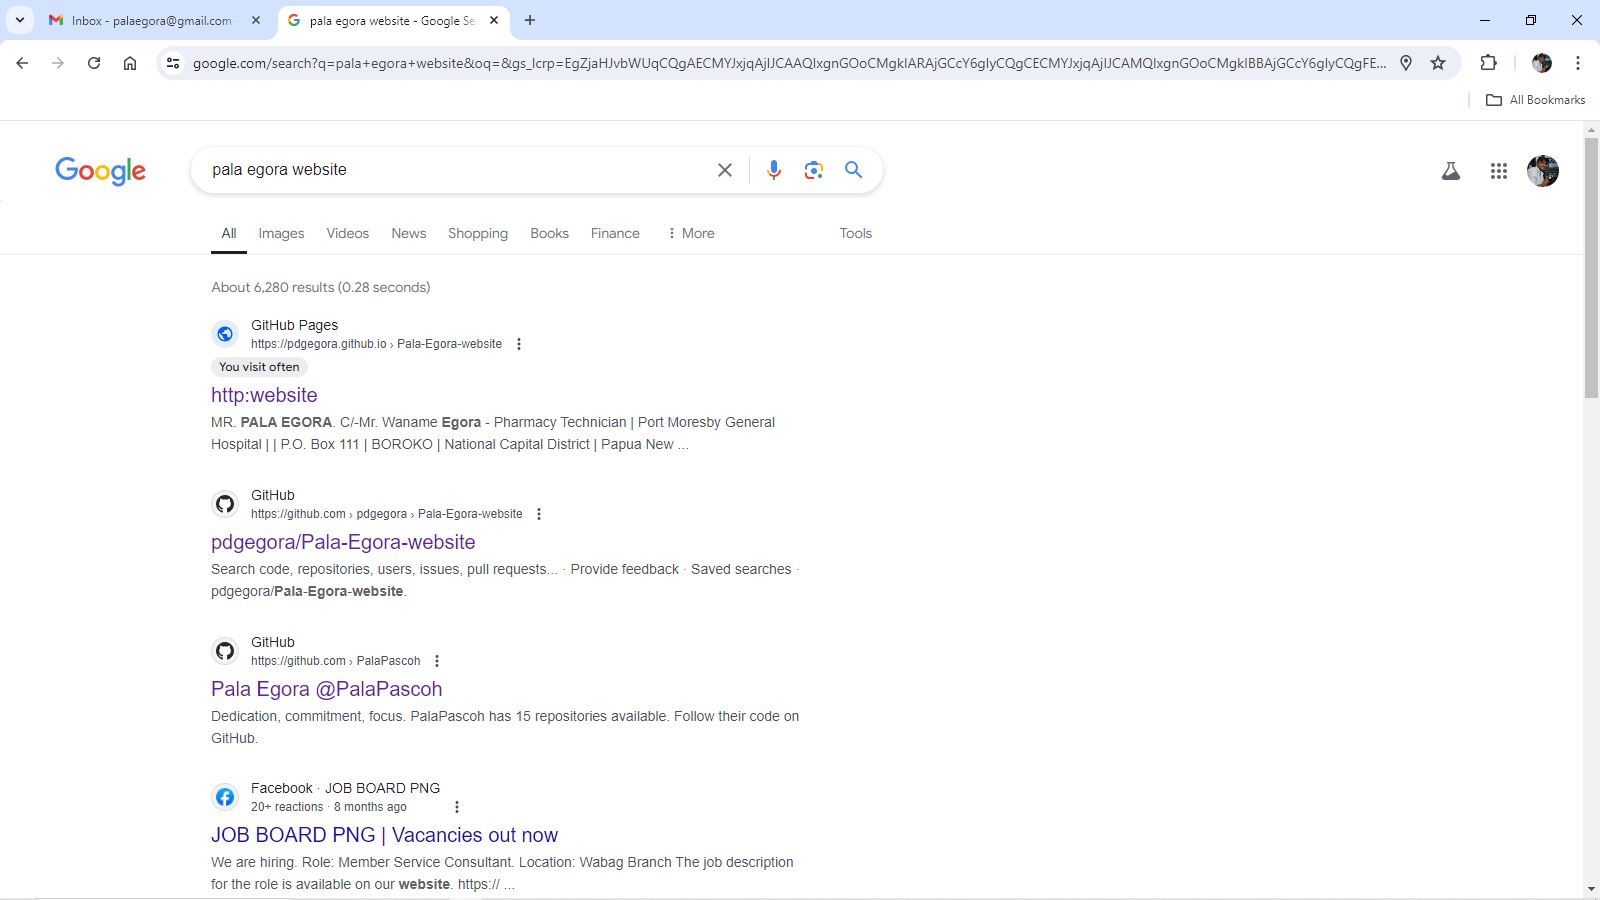View site information icon in address bar
Viewport: 1600px width, 900px height.
(173, 63)
